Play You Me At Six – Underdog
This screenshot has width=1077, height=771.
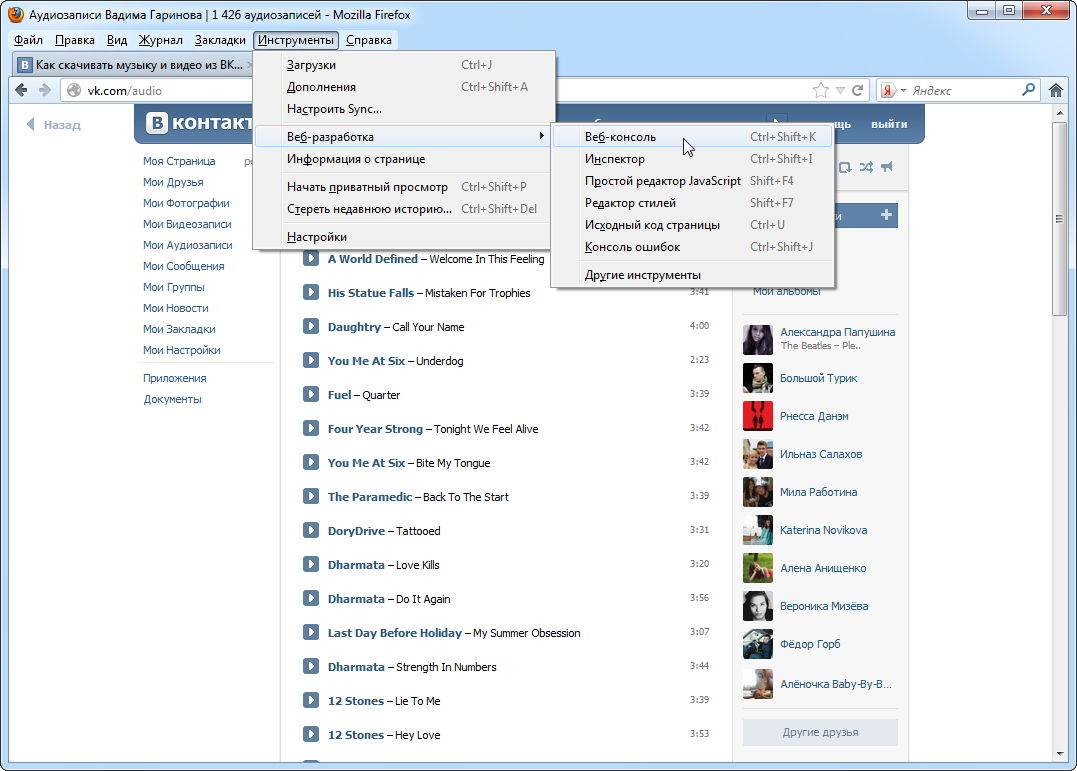tap(311, 360)
